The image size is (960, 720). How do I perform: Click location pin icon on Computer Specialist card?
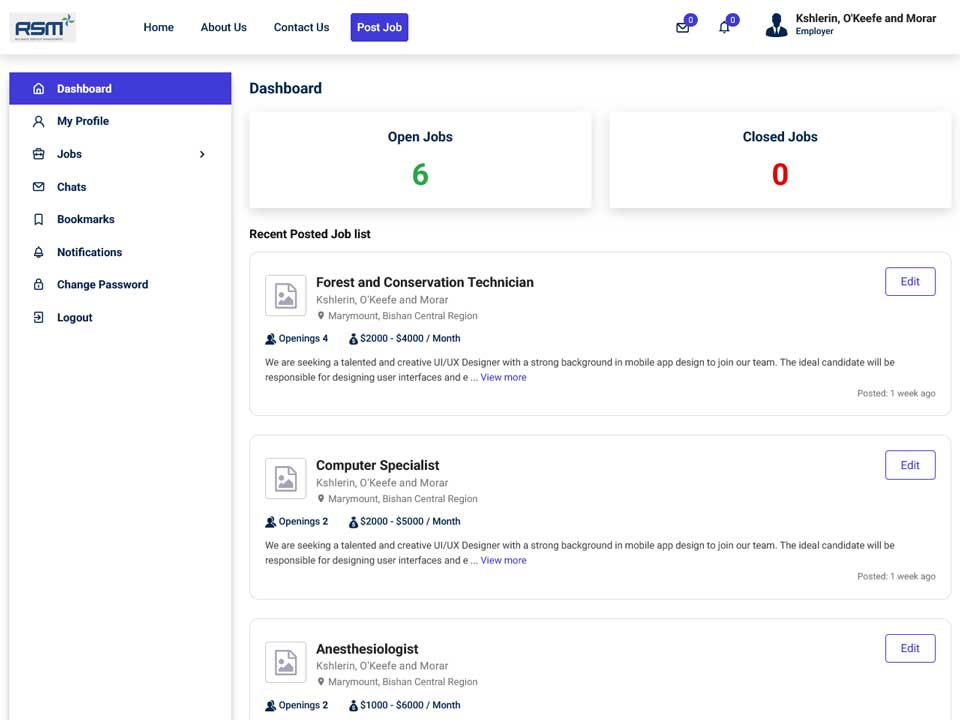click(x=321, y=499)
